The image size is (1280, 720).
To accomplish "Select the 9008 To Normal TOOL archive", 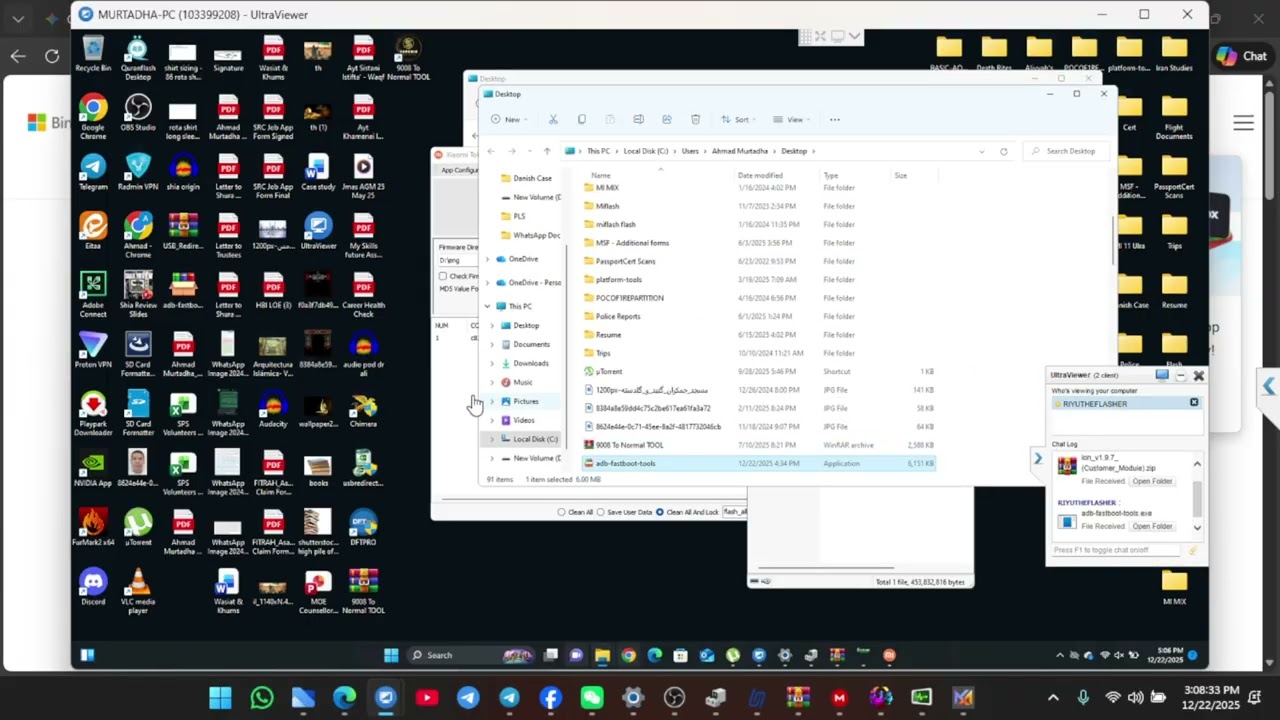I will 760,445.
